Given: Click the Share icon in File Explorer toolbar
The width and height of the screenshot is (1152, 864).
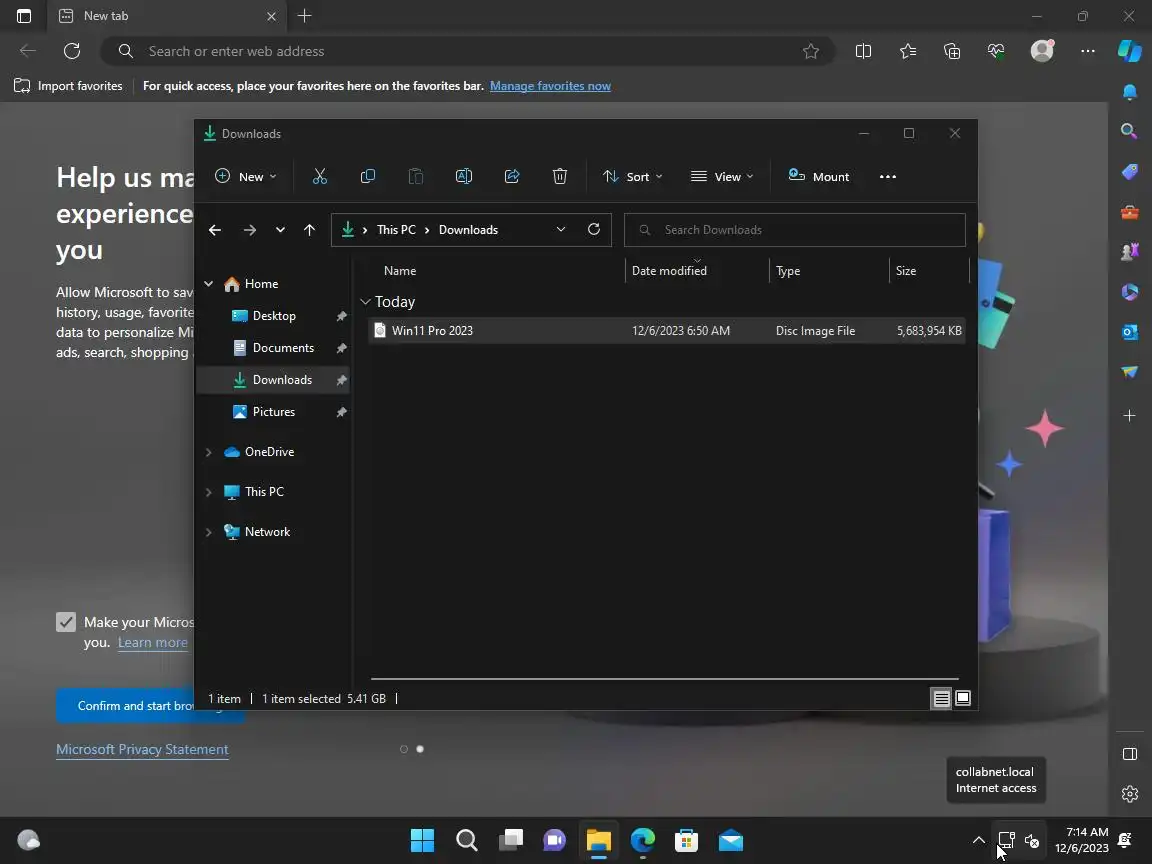Looking at the screenshot, I should click(512, 176).
